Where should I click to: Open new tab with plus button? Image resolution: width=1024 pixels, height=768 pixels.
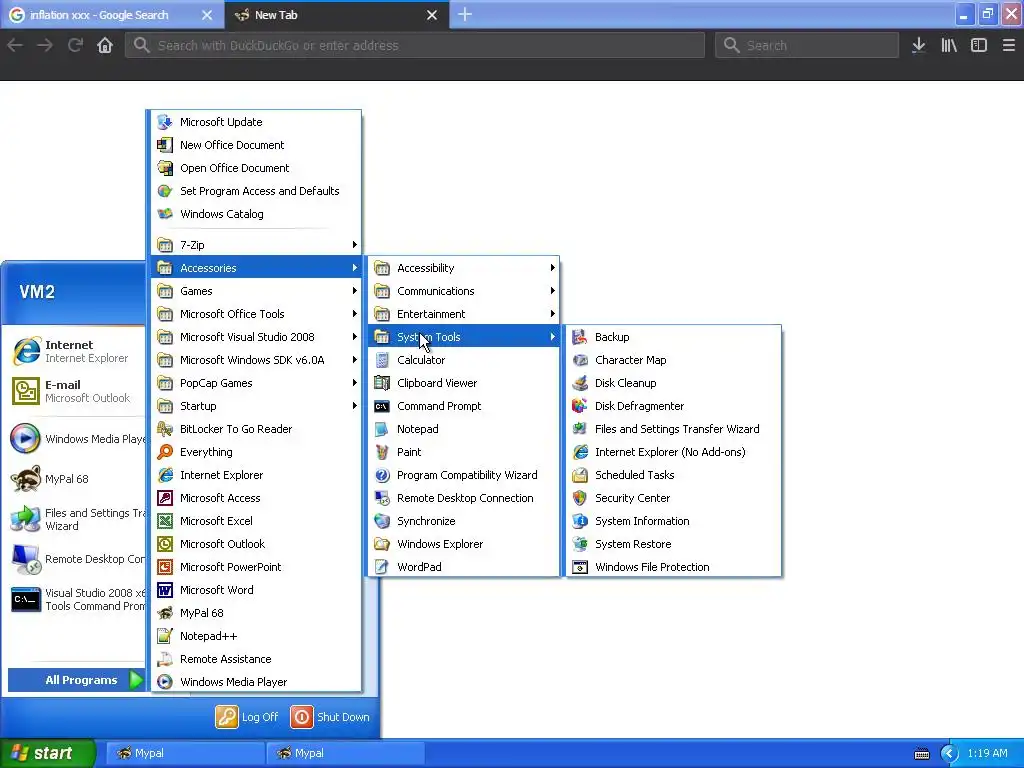464,14
